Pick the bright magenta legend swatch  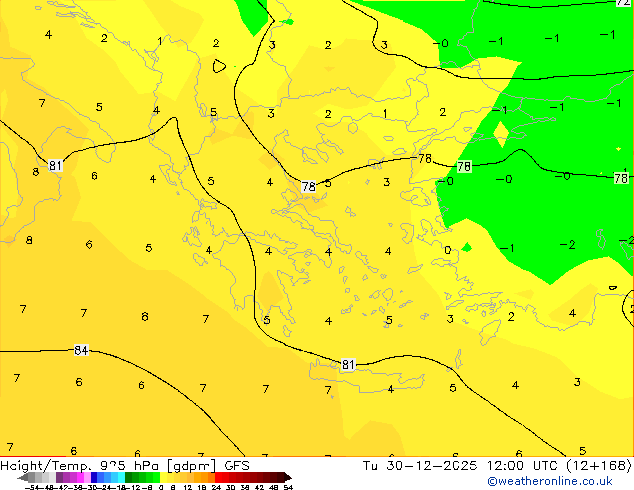coord(80,478)
